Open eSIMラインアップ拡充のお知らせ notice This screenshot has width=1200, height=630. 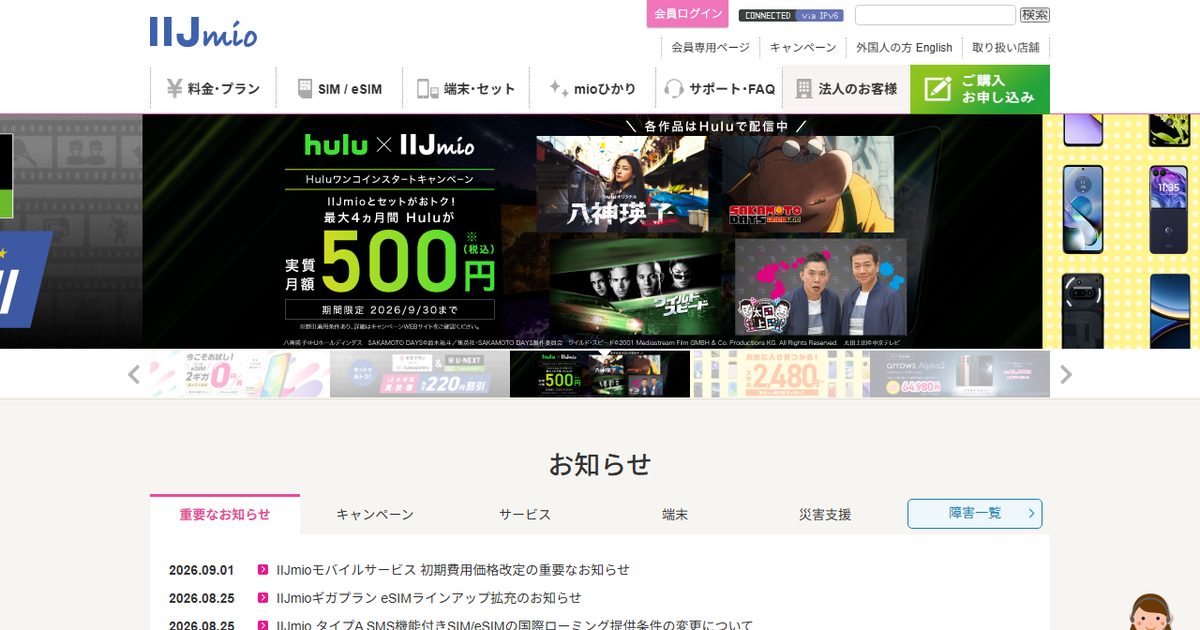[428, 598]
